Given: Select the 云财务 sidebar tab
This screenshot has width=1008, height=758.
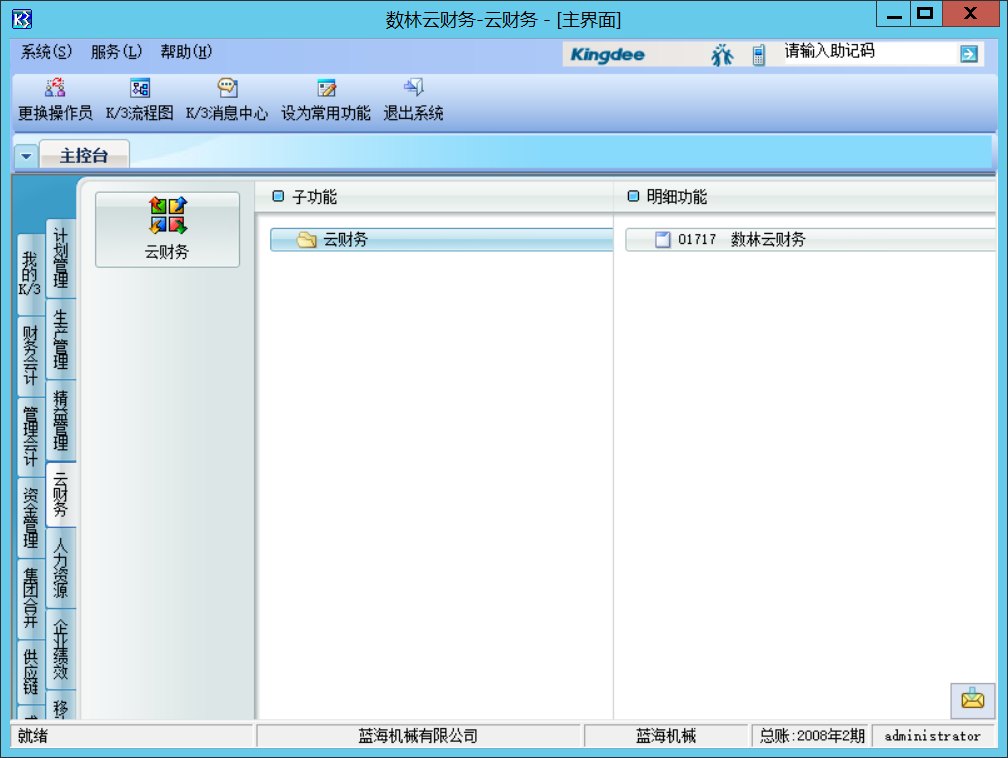Looking at the screenshot, I should click(61, 494).
